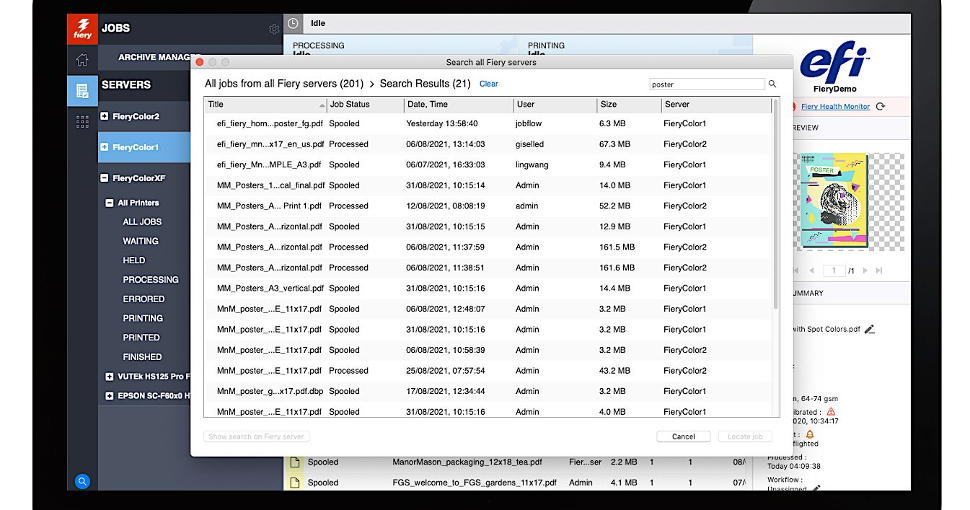This screenshot has width=970, height=510.
Task: Select the MM_Posters_A3_vertical.pdf row
Action: coord(489,288)
